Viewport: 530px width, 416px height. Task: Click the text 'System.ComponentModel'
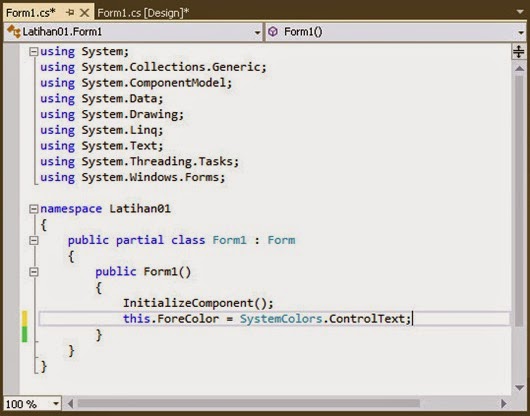coord(154,83)
